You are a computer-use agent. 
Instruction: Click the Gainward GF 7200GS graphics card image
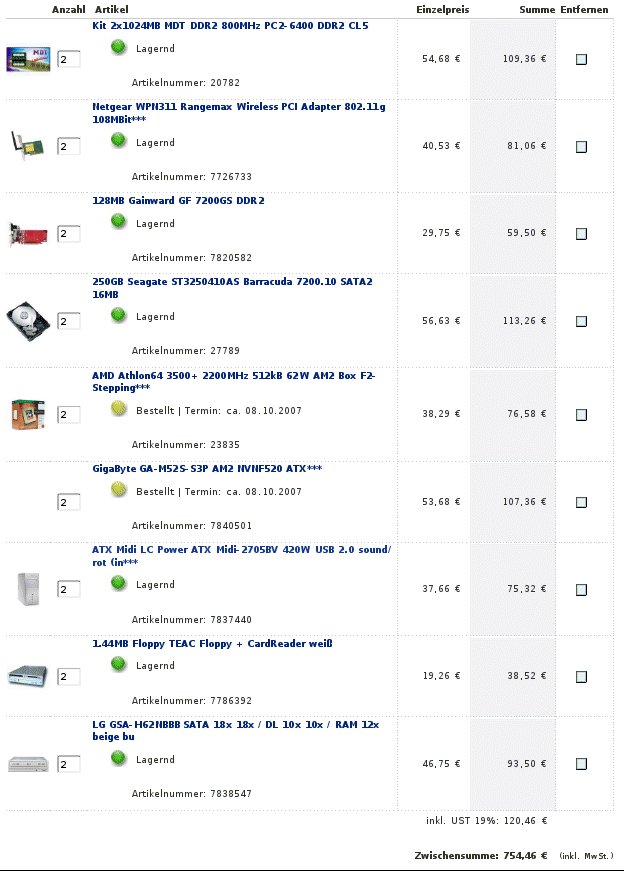coord(28,234)
